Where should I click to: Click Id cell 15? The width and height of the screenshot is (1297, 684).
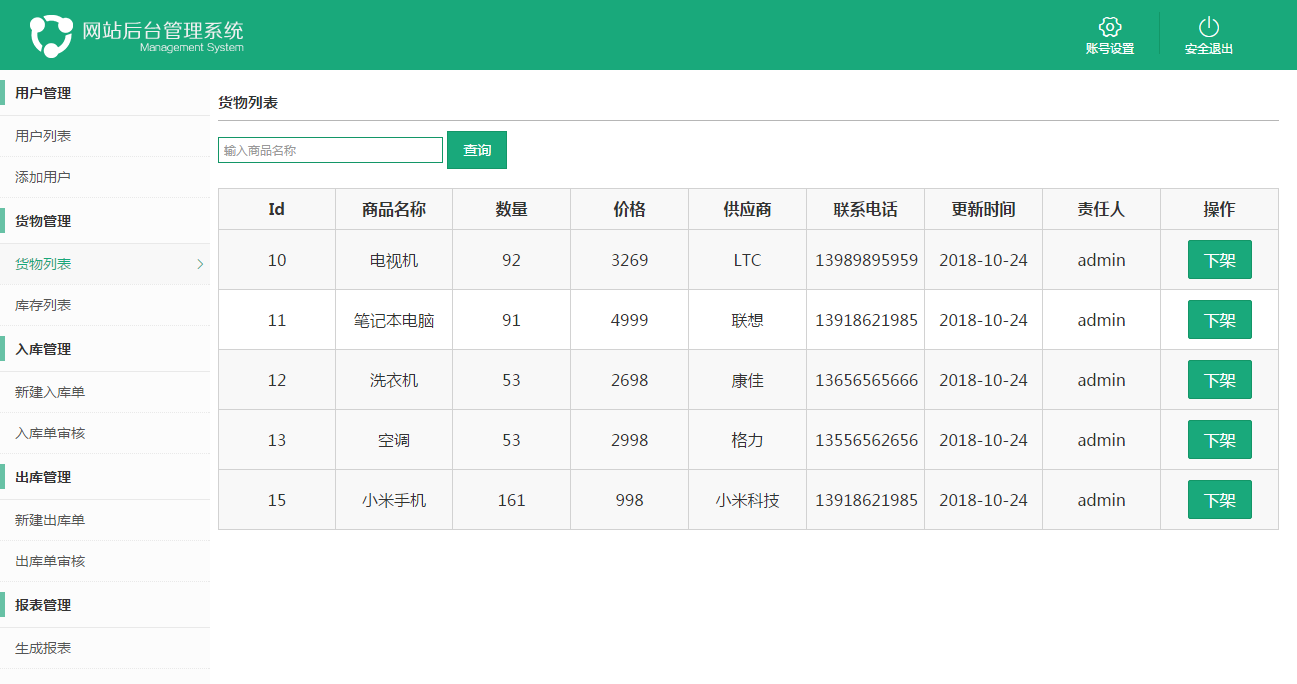(277, 500)
